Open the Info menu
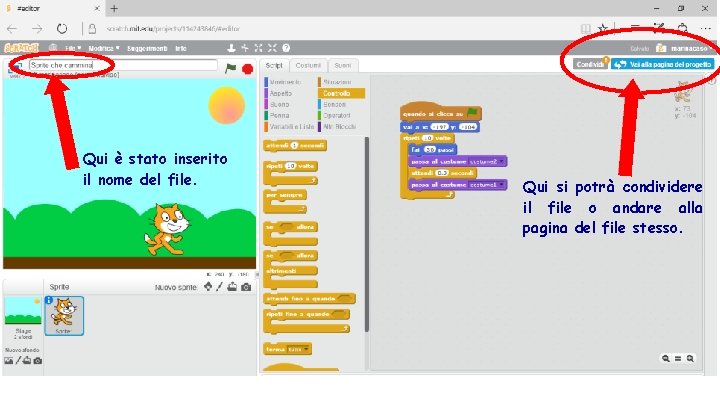The height and width of the screenshot is (405, 720). point(181,48)
